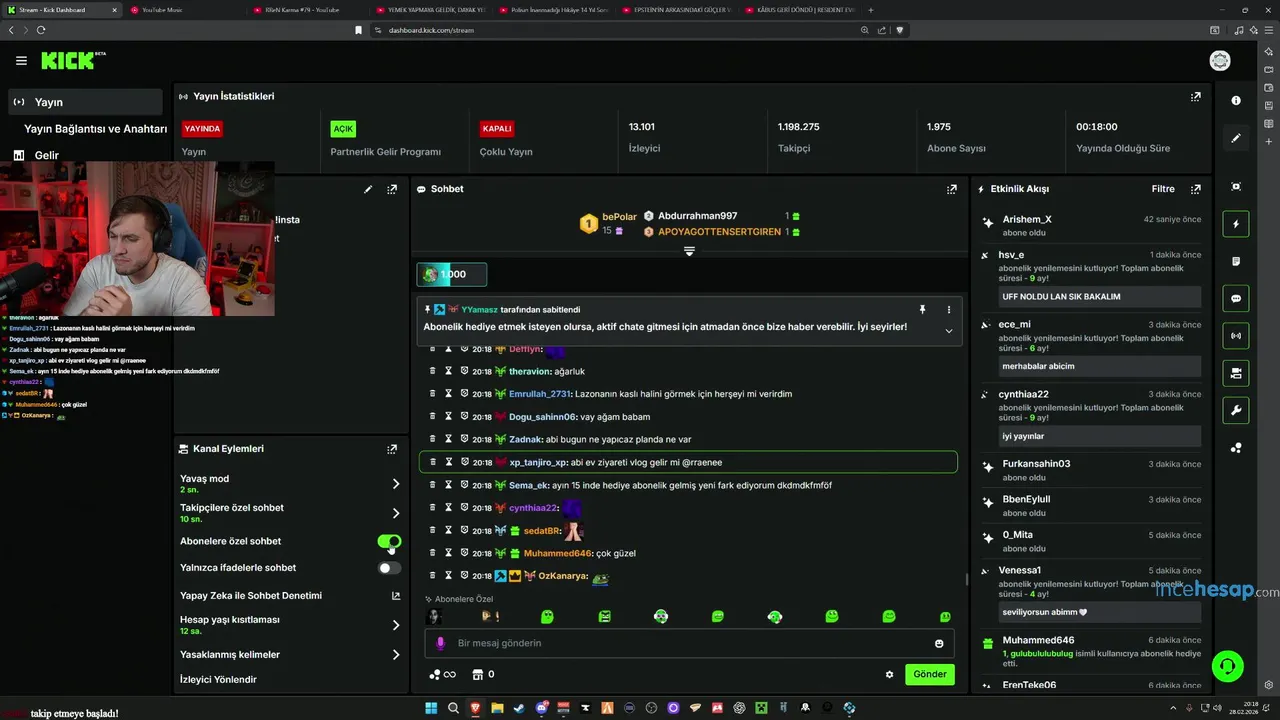Click the İzleyici Yönlendir option

pyautogui.click(x=218, y=680)
